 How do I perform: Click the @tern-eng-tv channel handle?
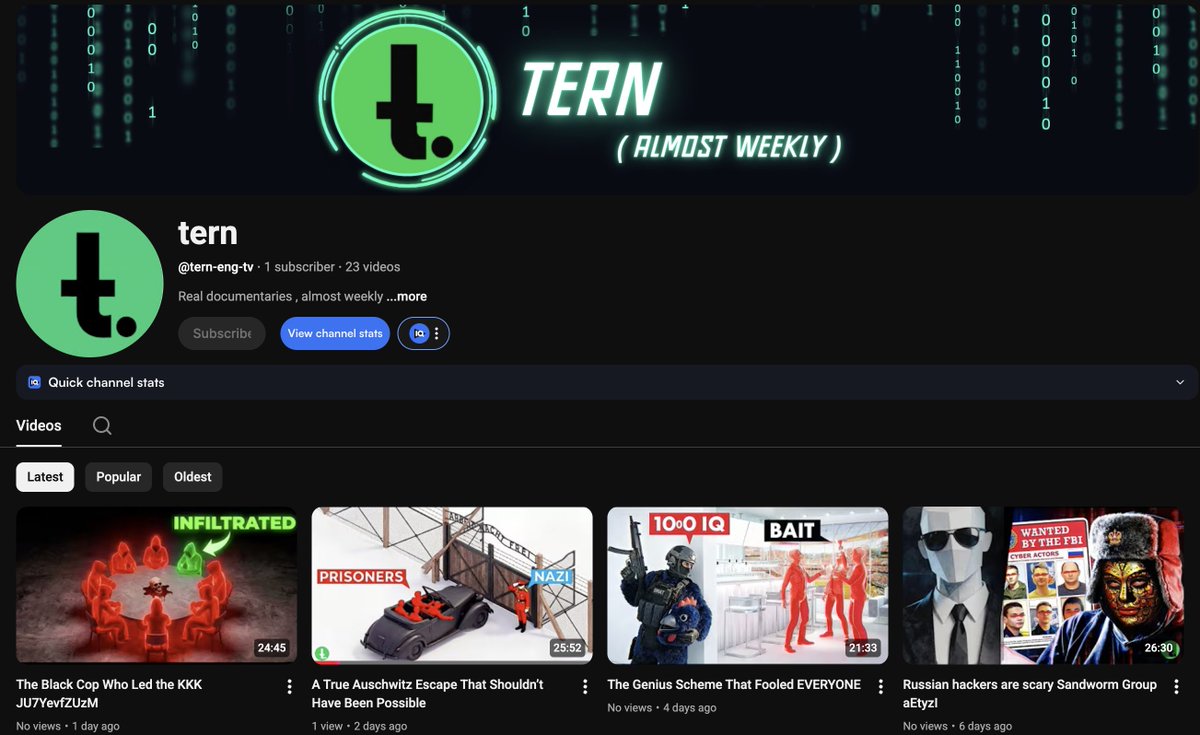point(216,267)
